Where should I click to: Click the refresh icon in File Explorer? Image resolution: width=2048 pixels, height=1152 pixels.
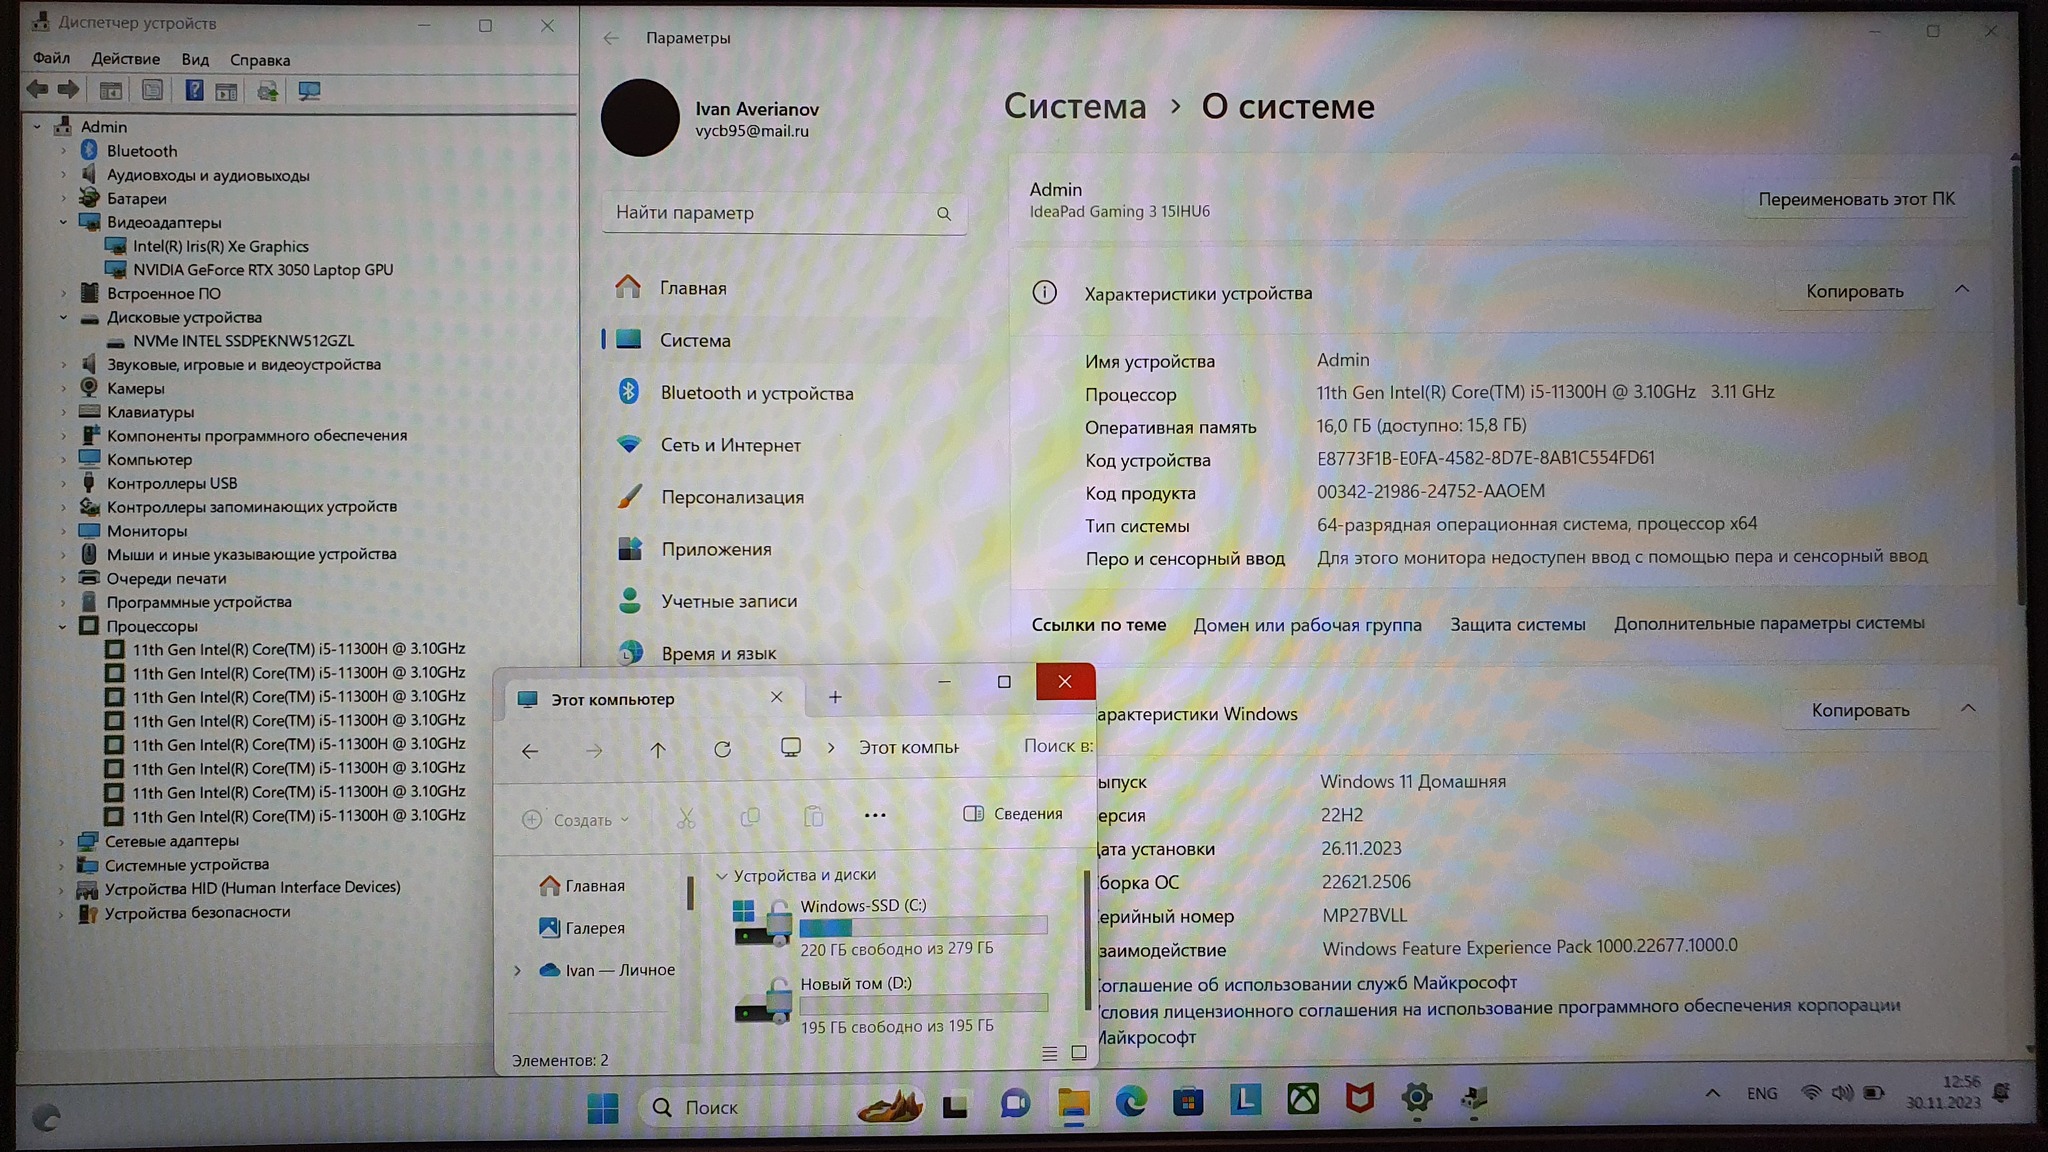point(722,749)
